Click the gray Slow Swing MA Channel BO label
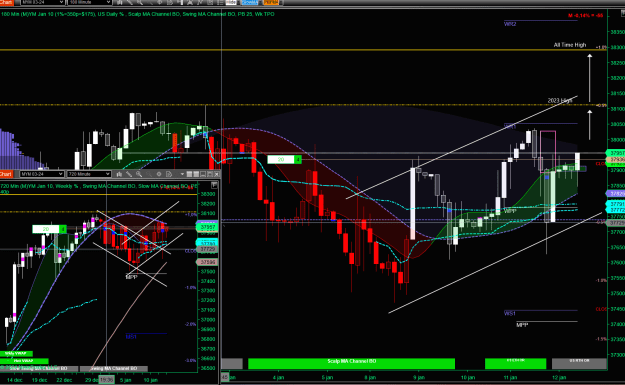The image size is (625, 385). 39,368
